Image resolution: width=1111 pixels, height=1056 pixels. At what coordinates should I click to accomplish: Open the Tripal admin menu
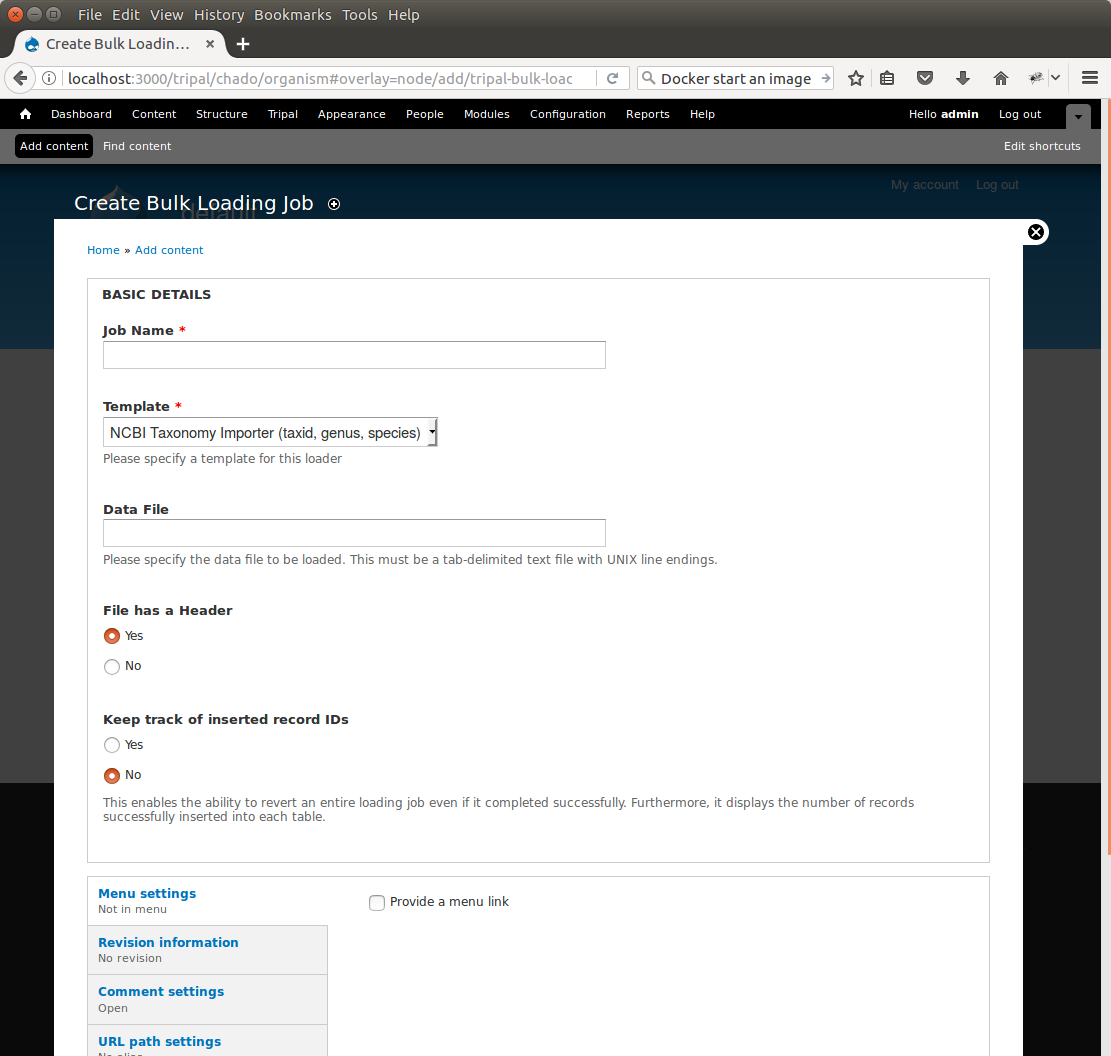coord(283,114)
